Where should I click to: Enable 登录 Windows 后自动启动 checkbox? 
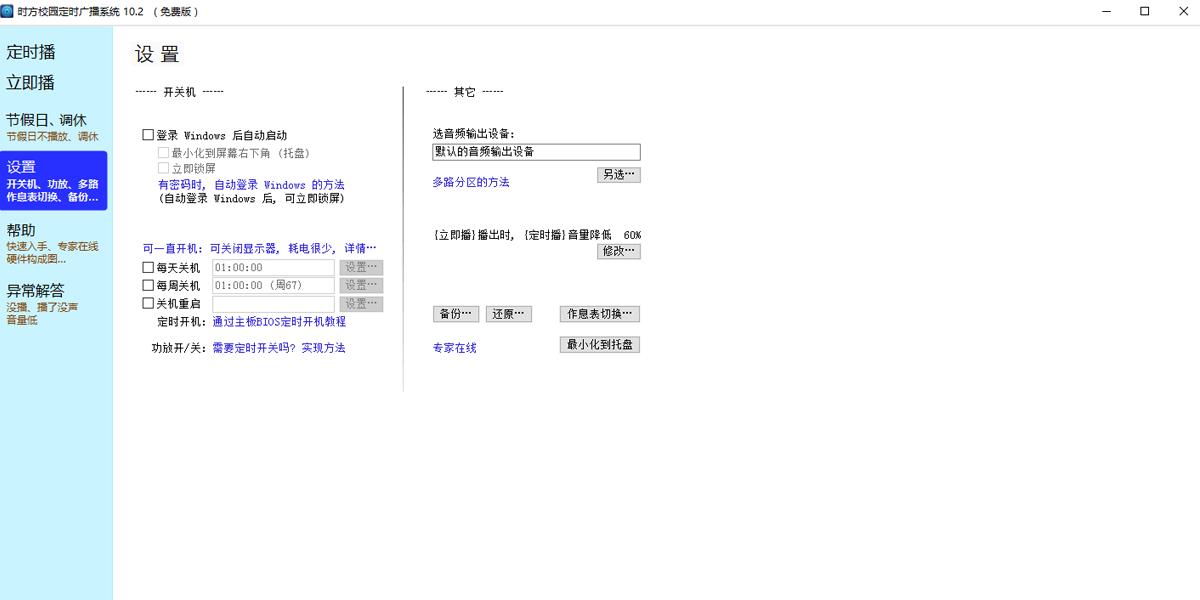click(149, 135)
